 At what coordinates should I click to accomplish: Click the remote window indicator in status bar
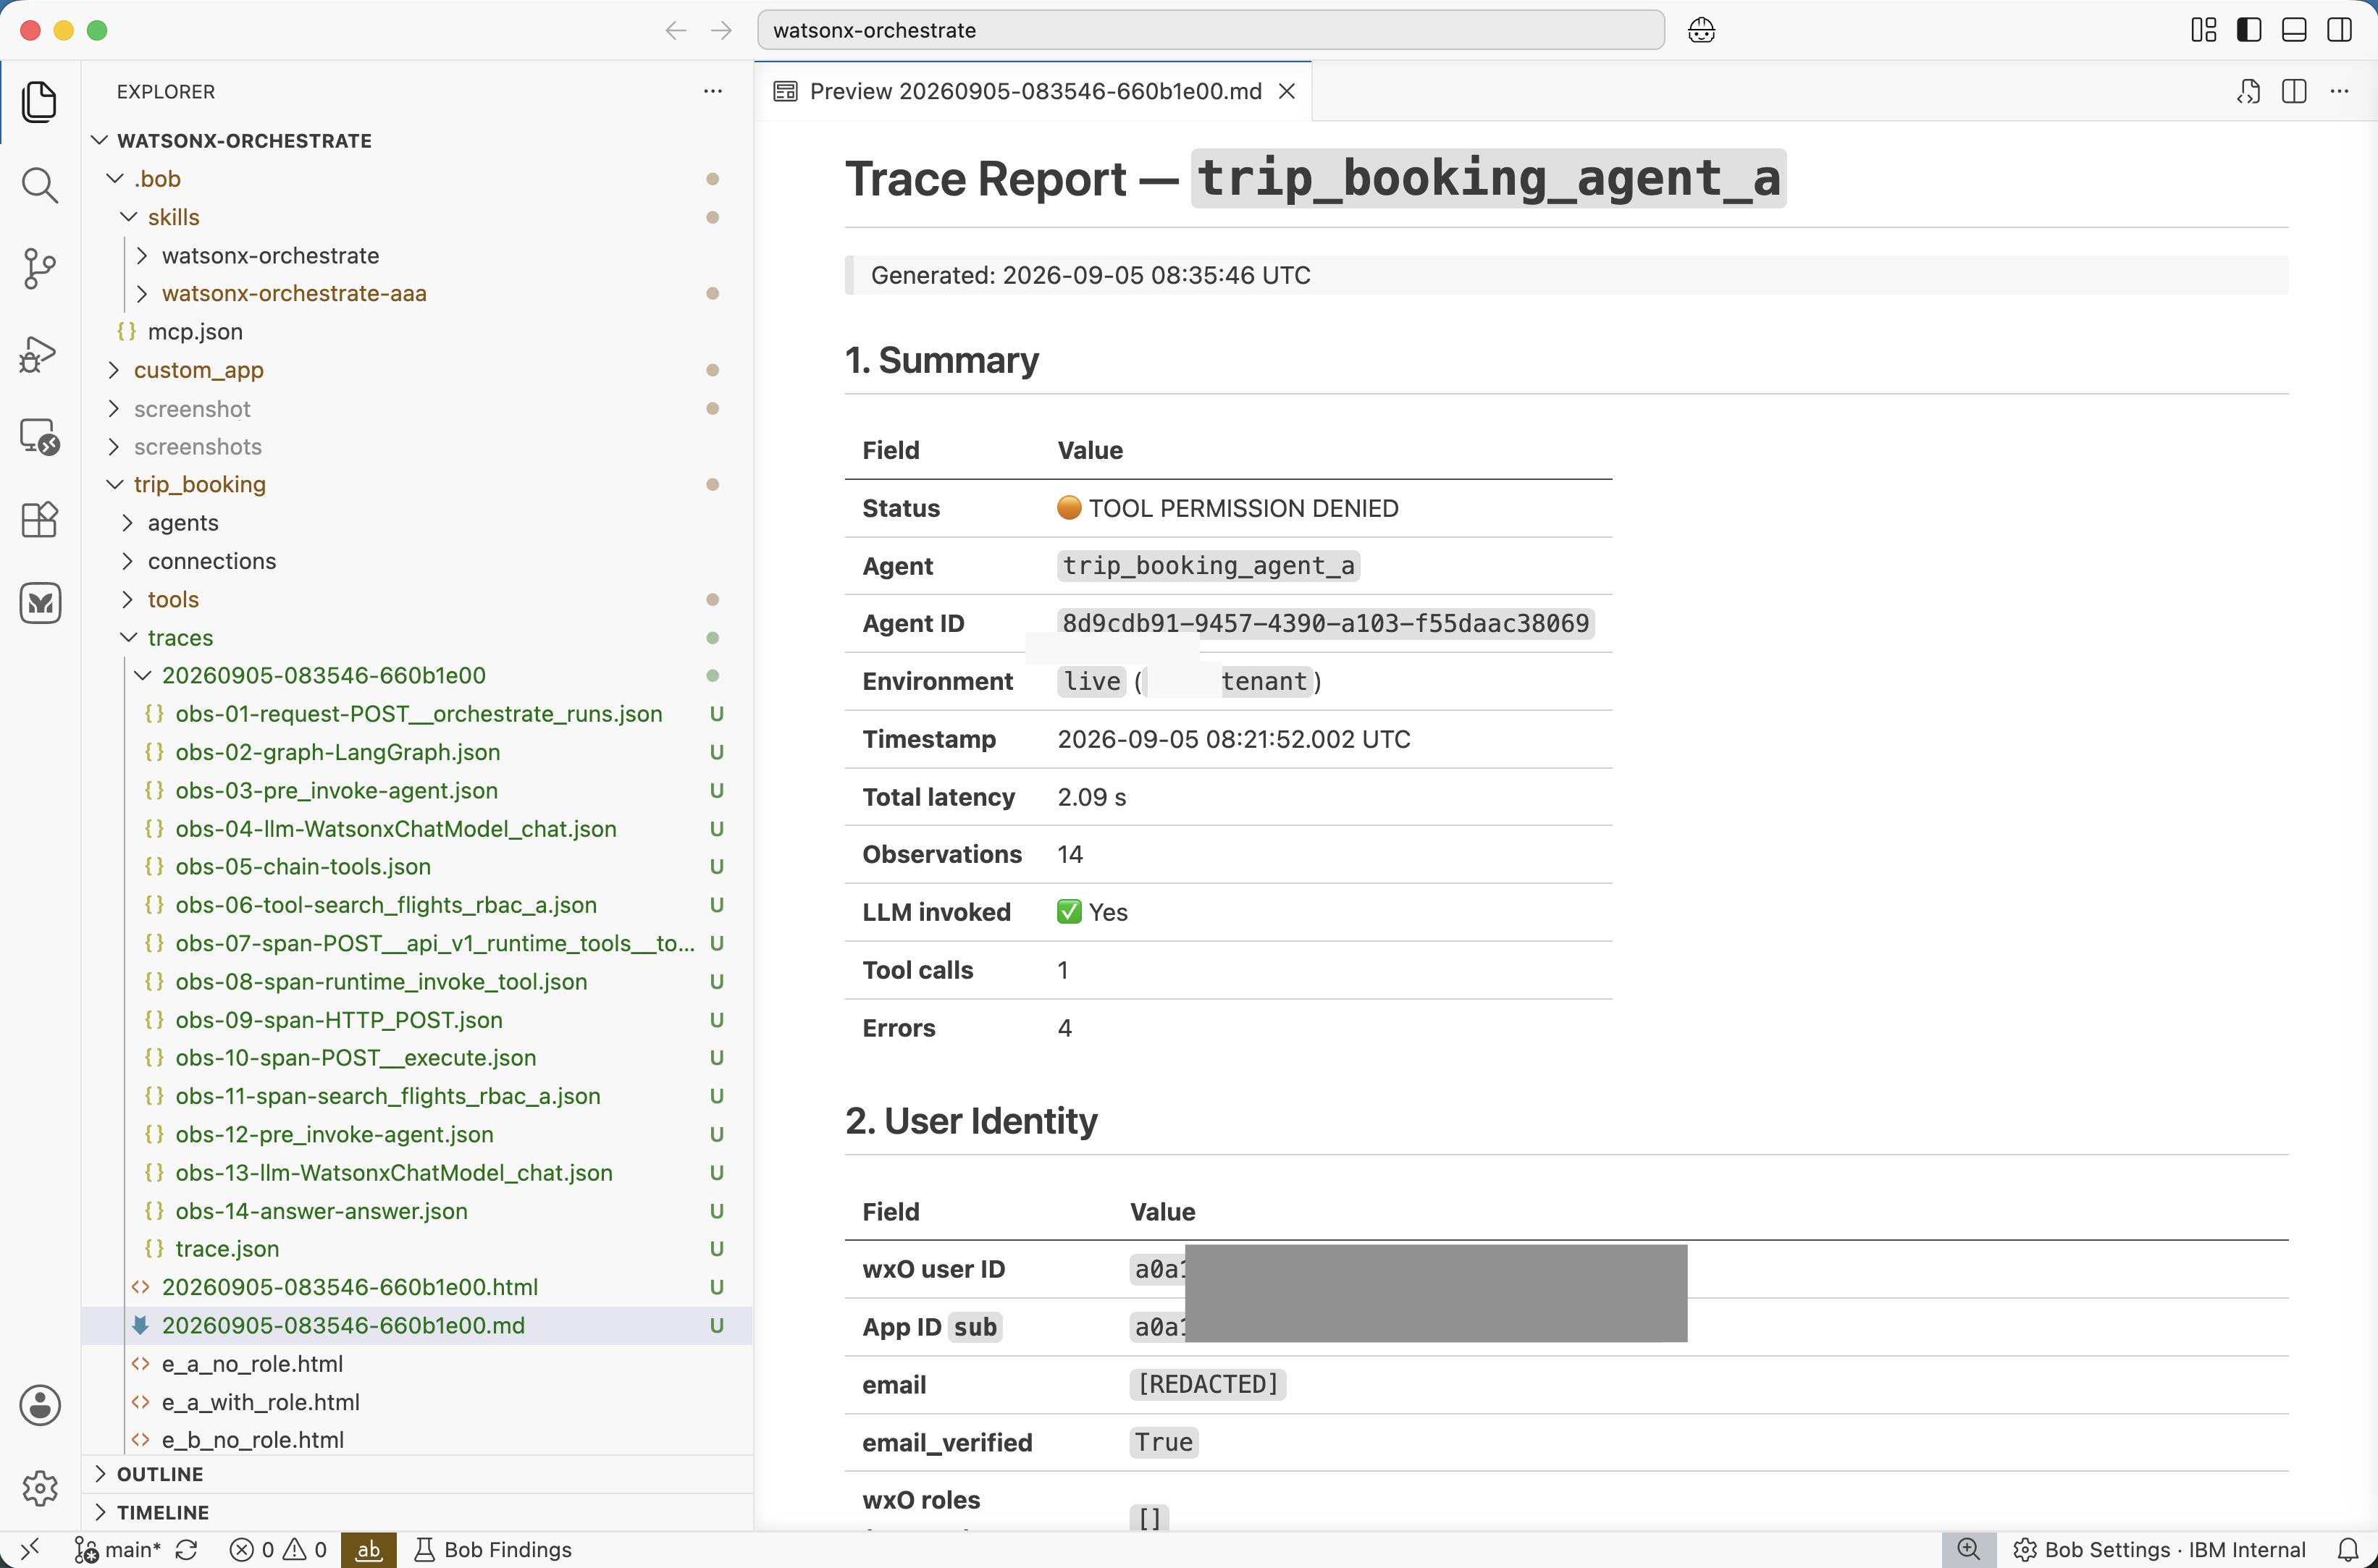[x=30, y=1549]
